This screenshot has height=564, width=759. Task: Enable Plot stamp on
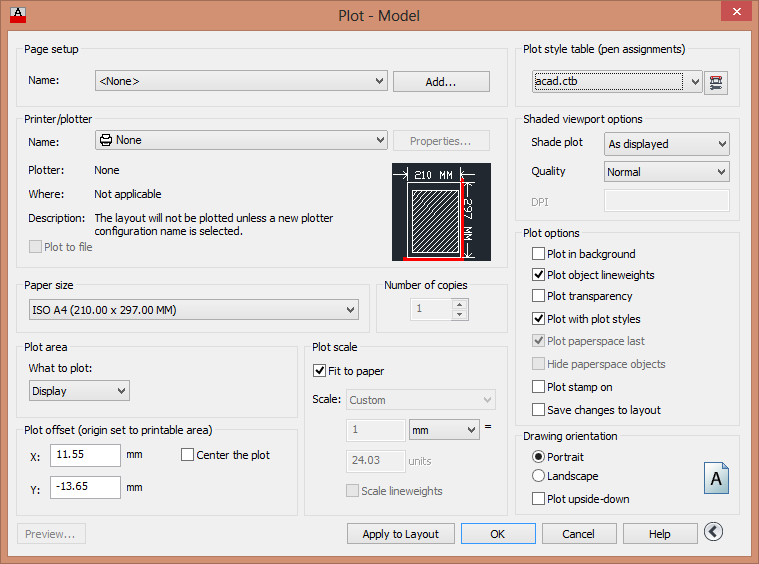pos(538,387)
